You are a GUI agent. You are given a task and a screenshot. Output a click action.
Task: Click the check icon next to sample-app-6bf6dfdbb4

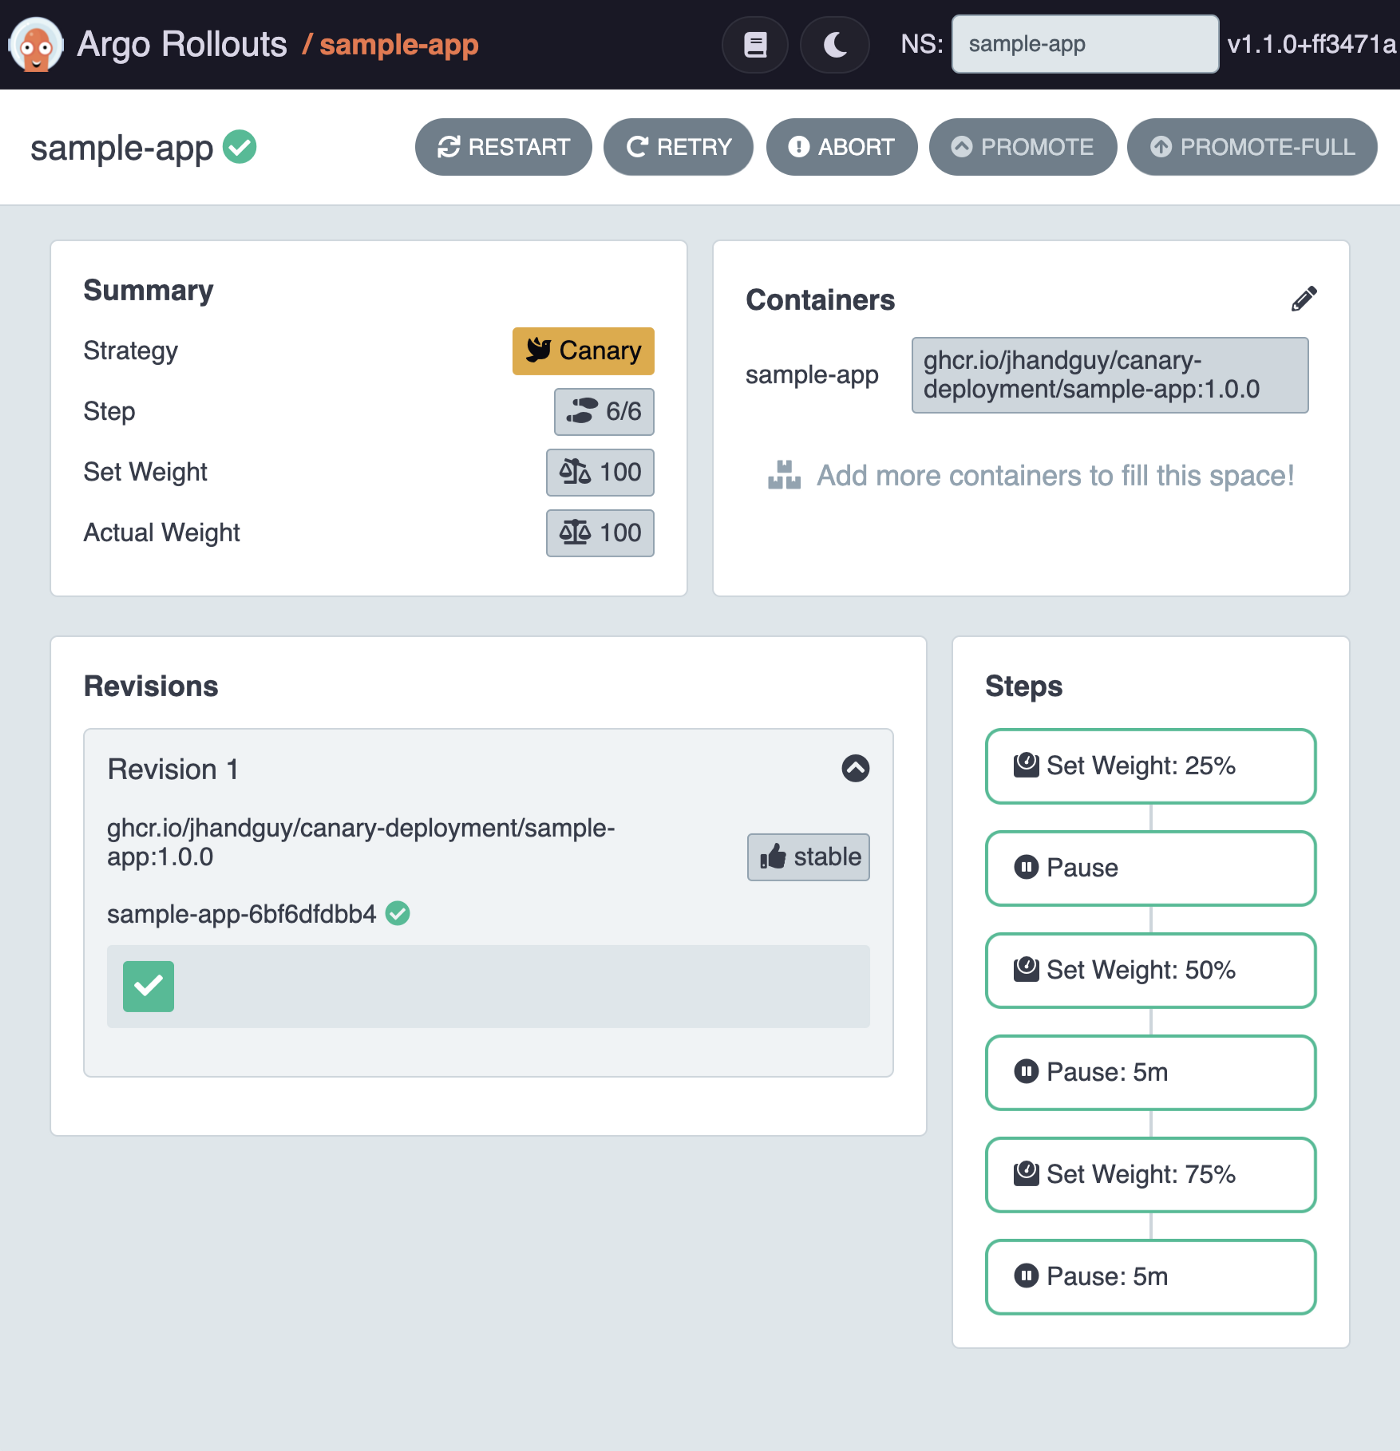pyautogui.click(x=398, y=913)
